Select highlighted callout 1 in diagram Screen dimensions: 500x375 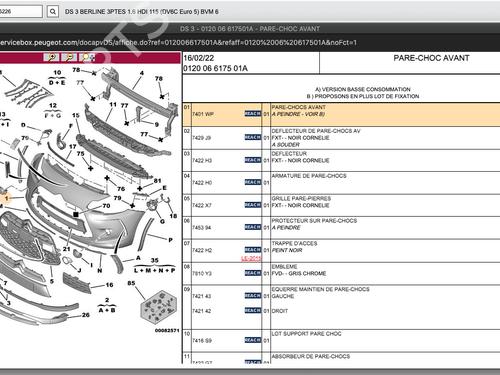click(6, 198)
